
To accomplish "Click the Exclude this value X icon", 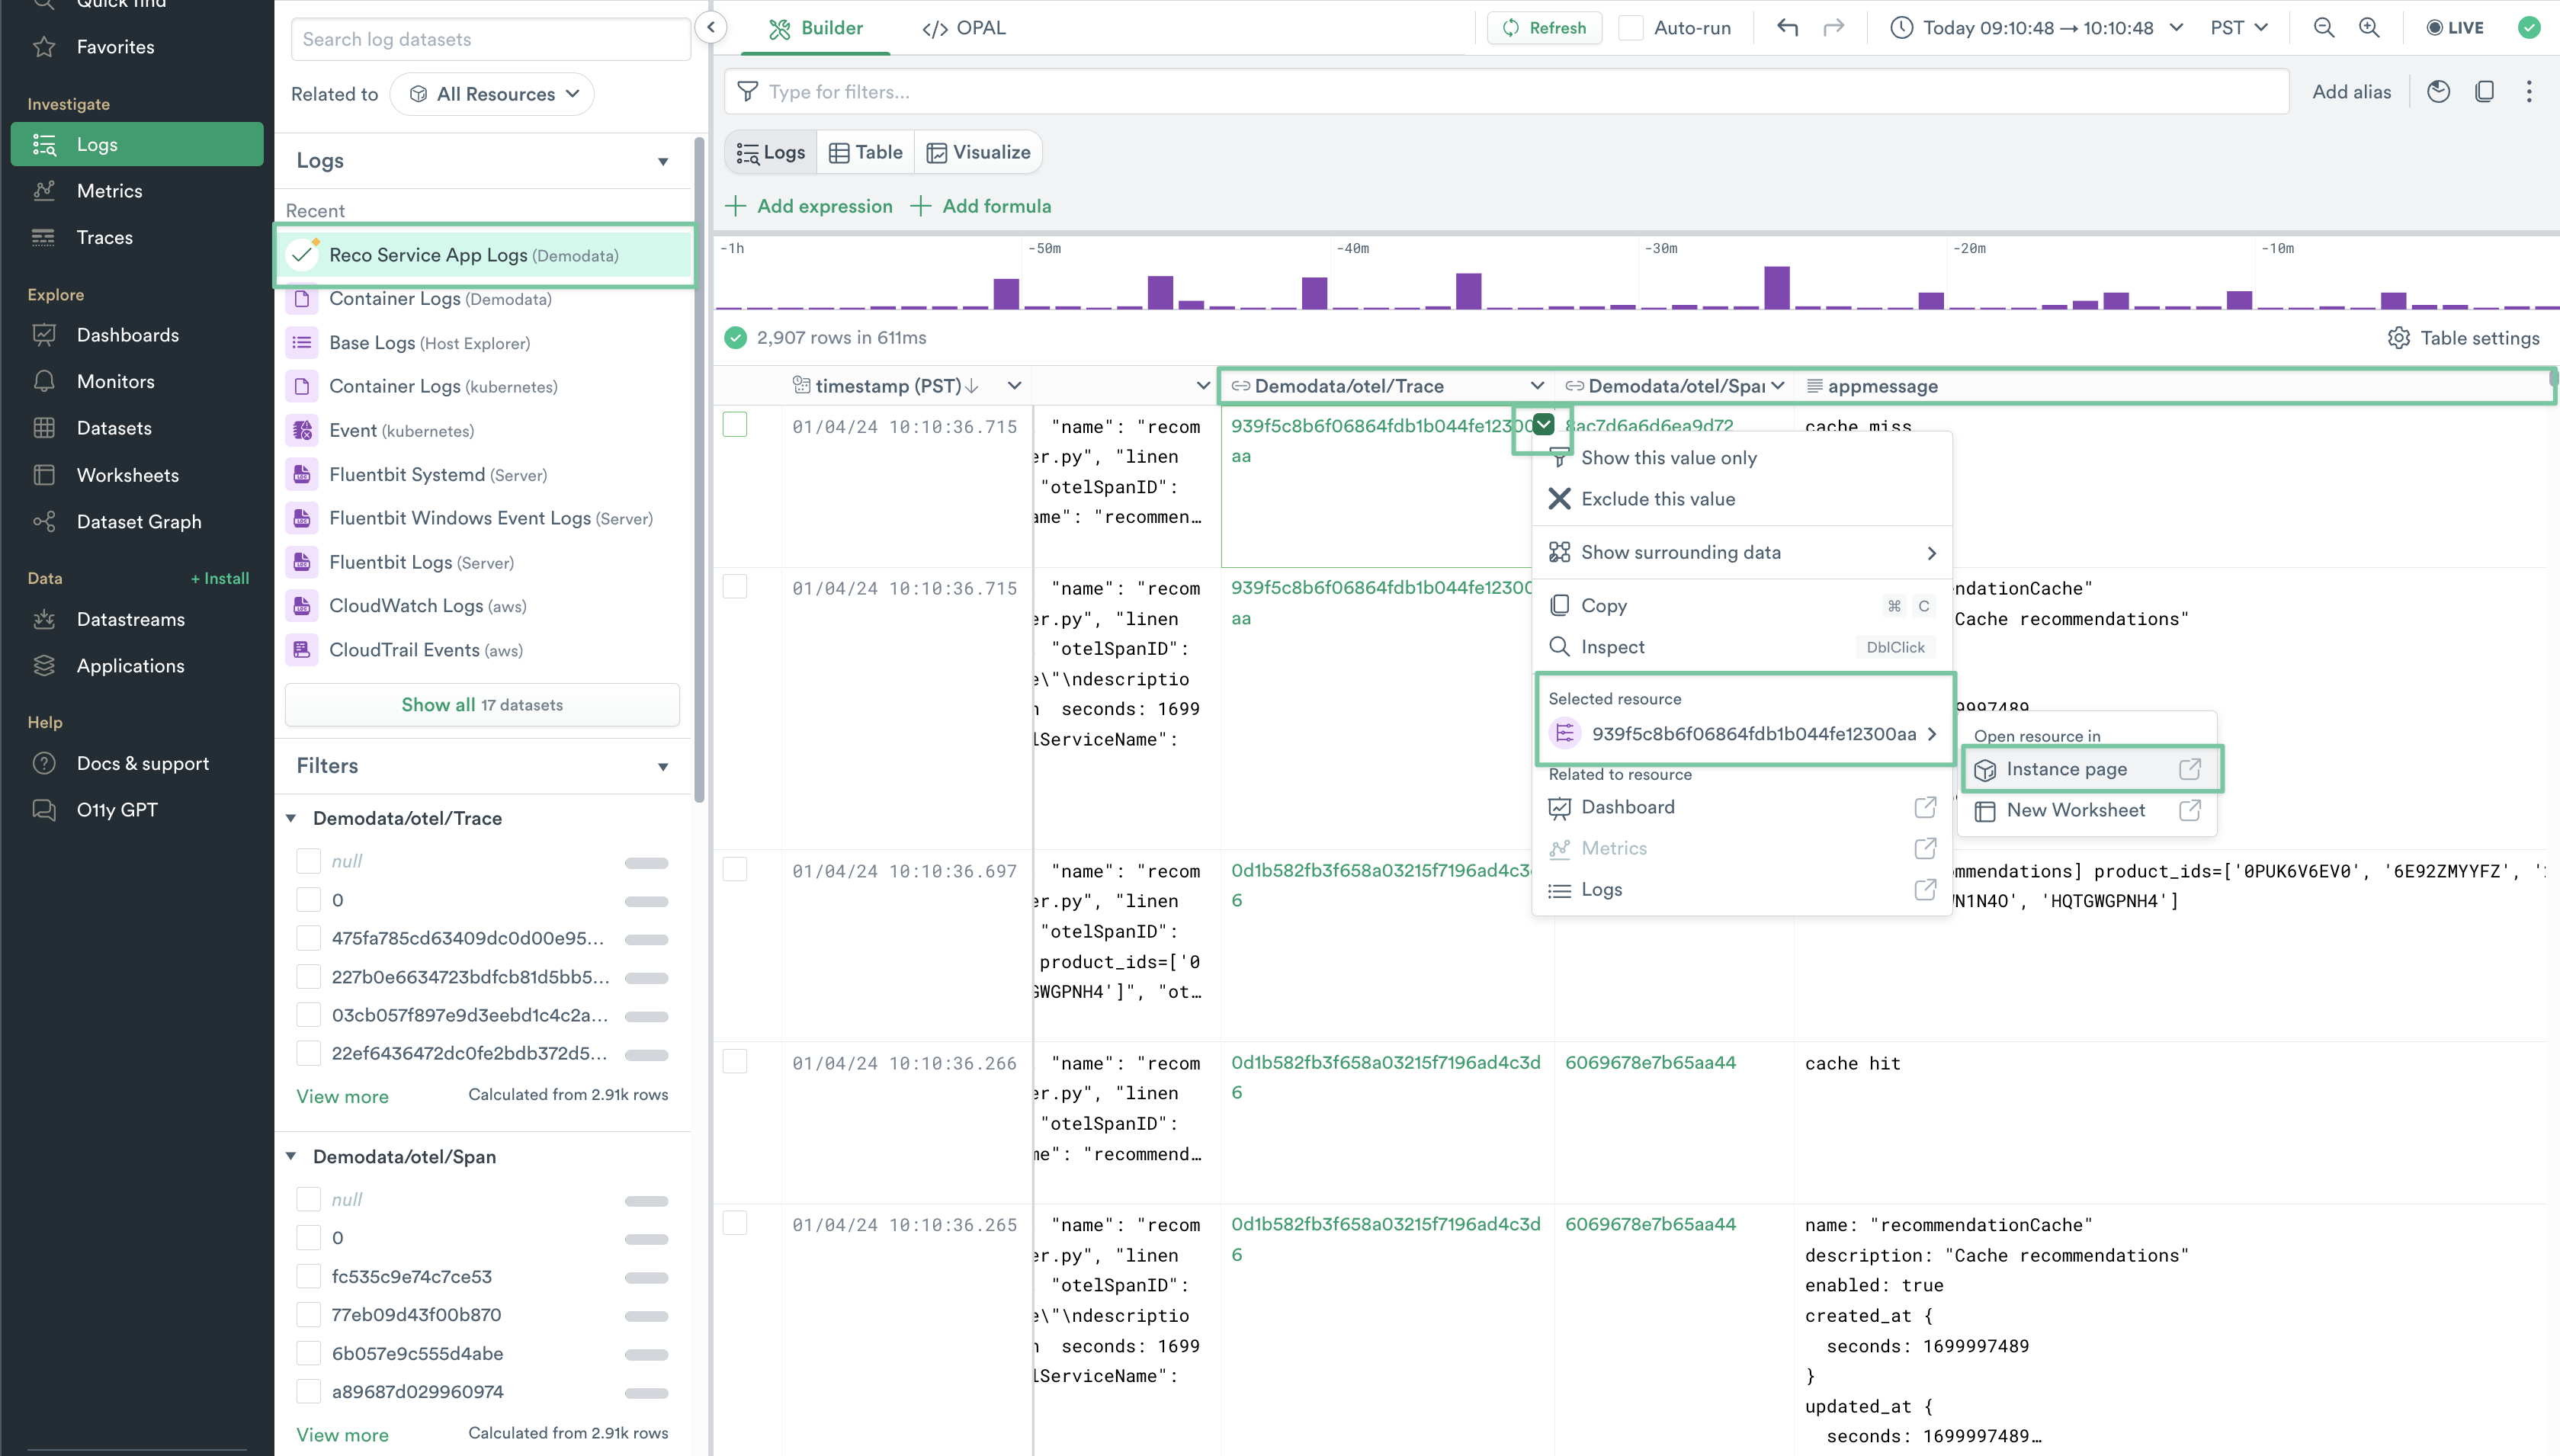I will (1559, 499).
